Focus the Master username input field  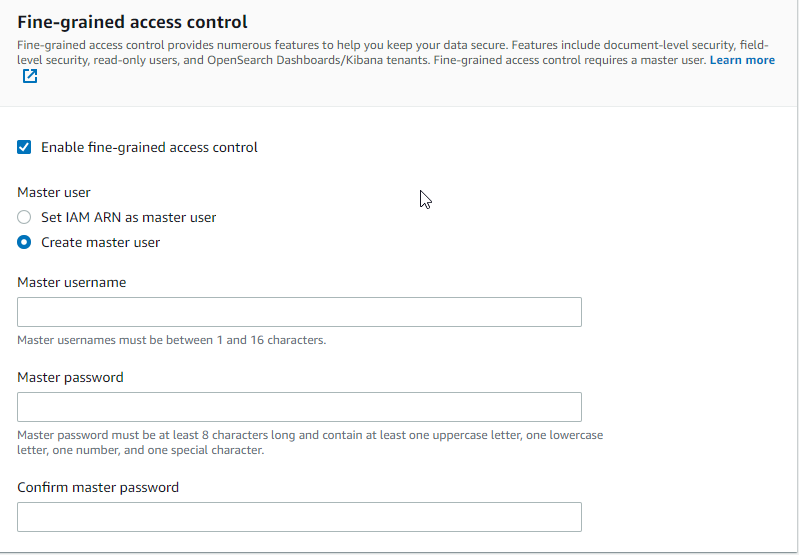coord(299,312)
